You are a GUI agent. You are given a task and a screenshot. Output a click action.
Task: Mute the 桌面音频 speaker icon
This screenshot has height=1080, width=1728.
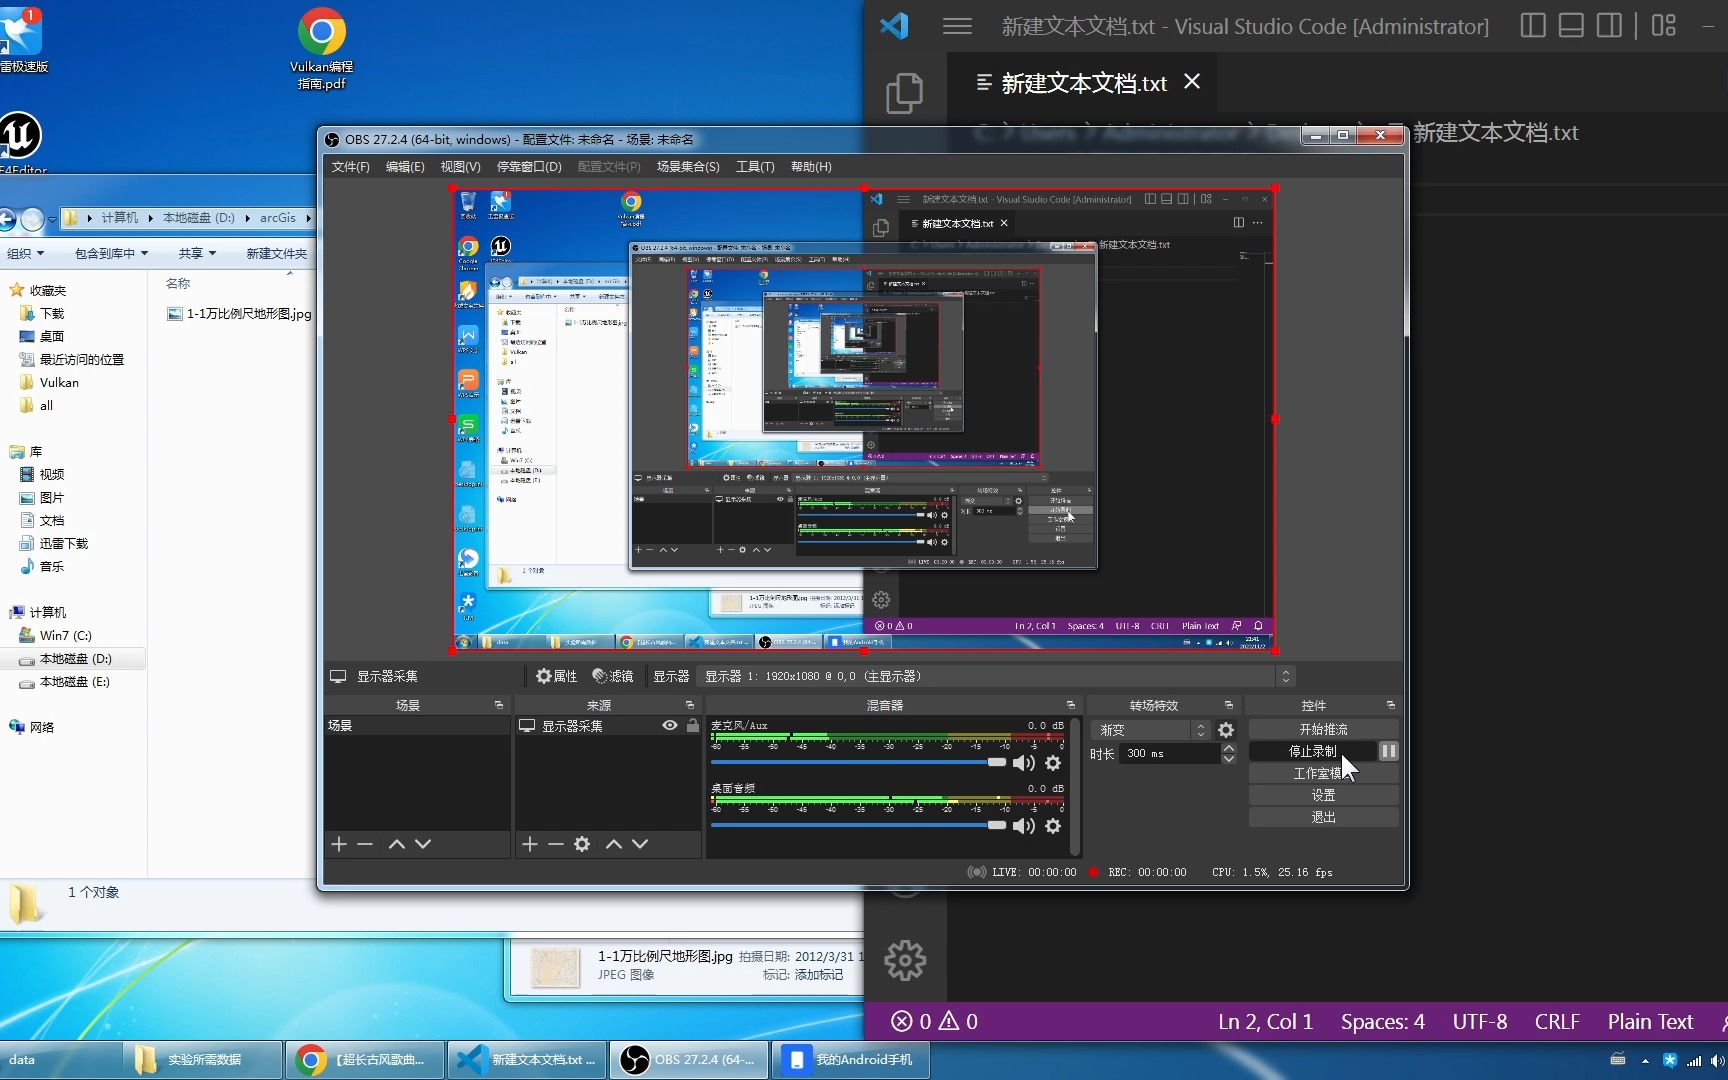pyautogui.click(x=1023, y=826)
